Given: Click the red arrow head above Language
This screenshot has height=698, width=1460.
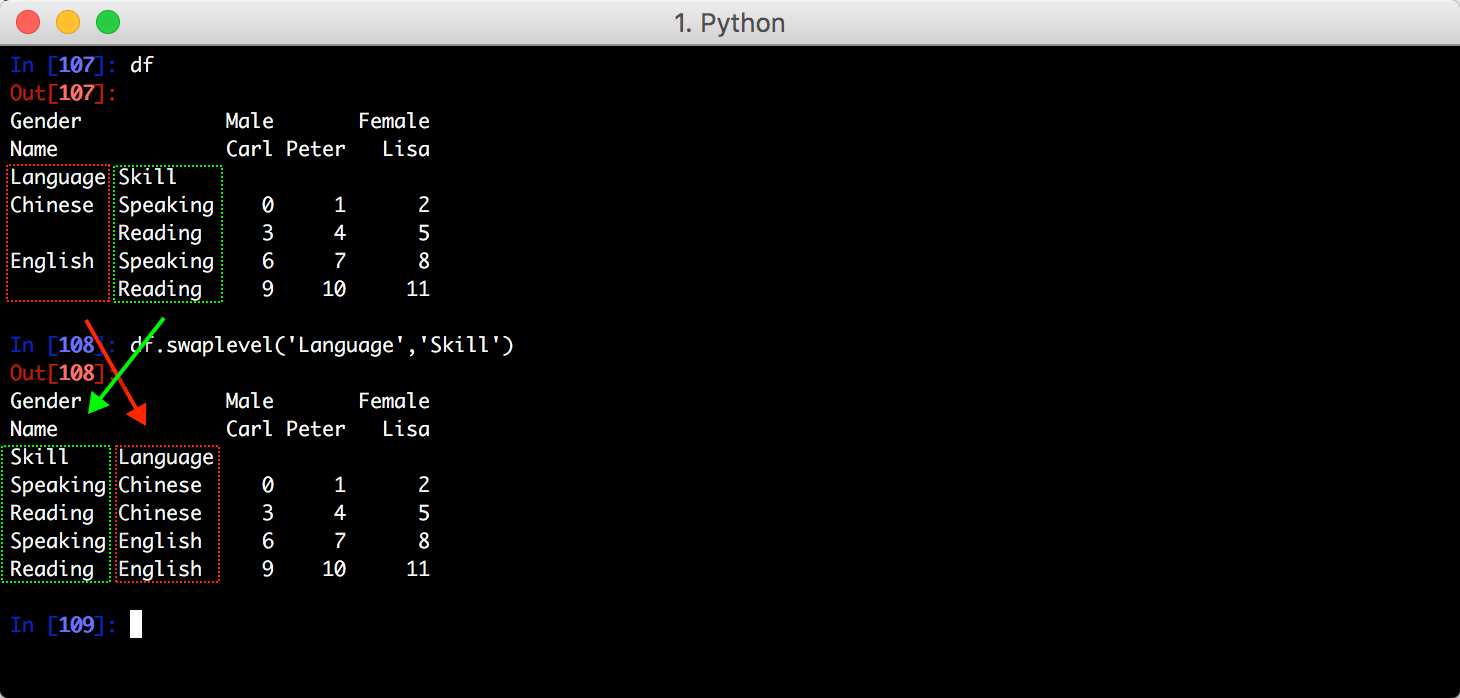Looking at the screenshot, I should pos(136,413).
